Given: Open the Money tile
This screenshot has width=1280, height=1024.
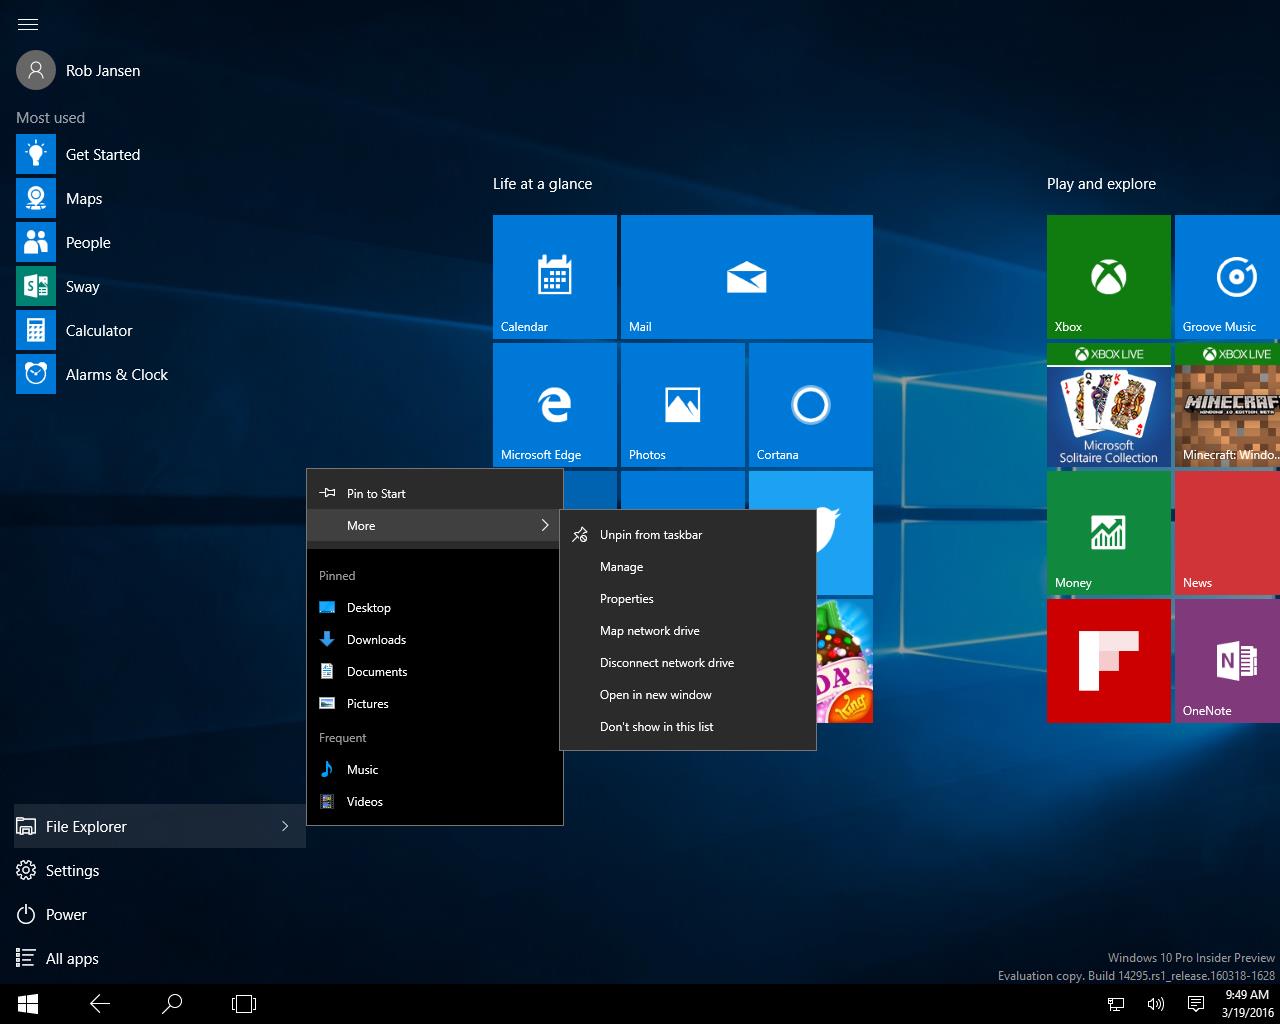Looking at the screenshot, I should pos(1109,533).
